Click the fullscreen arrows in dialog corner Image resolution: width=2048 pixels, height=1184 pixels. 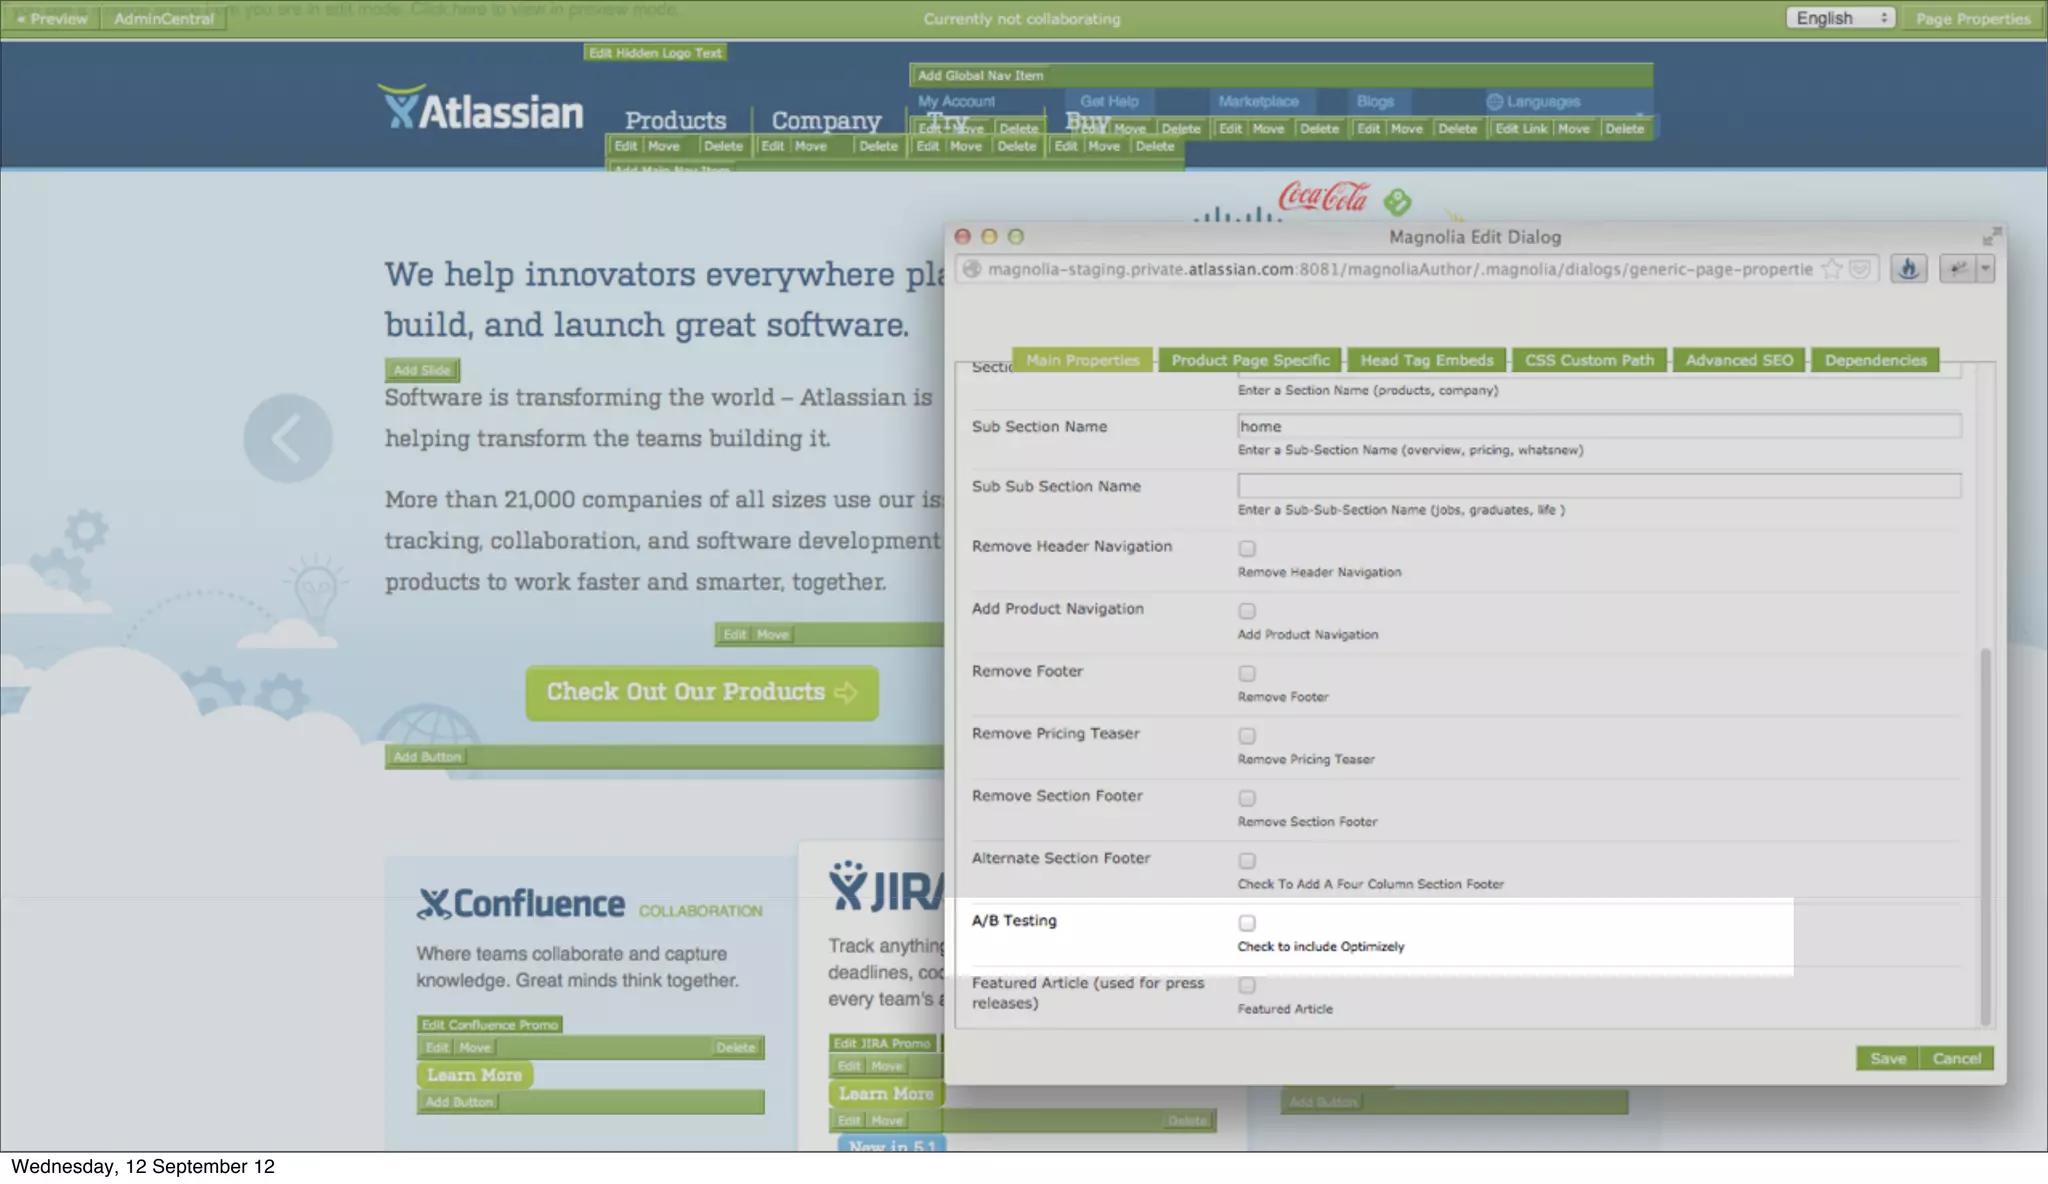tap(1991, 236)
